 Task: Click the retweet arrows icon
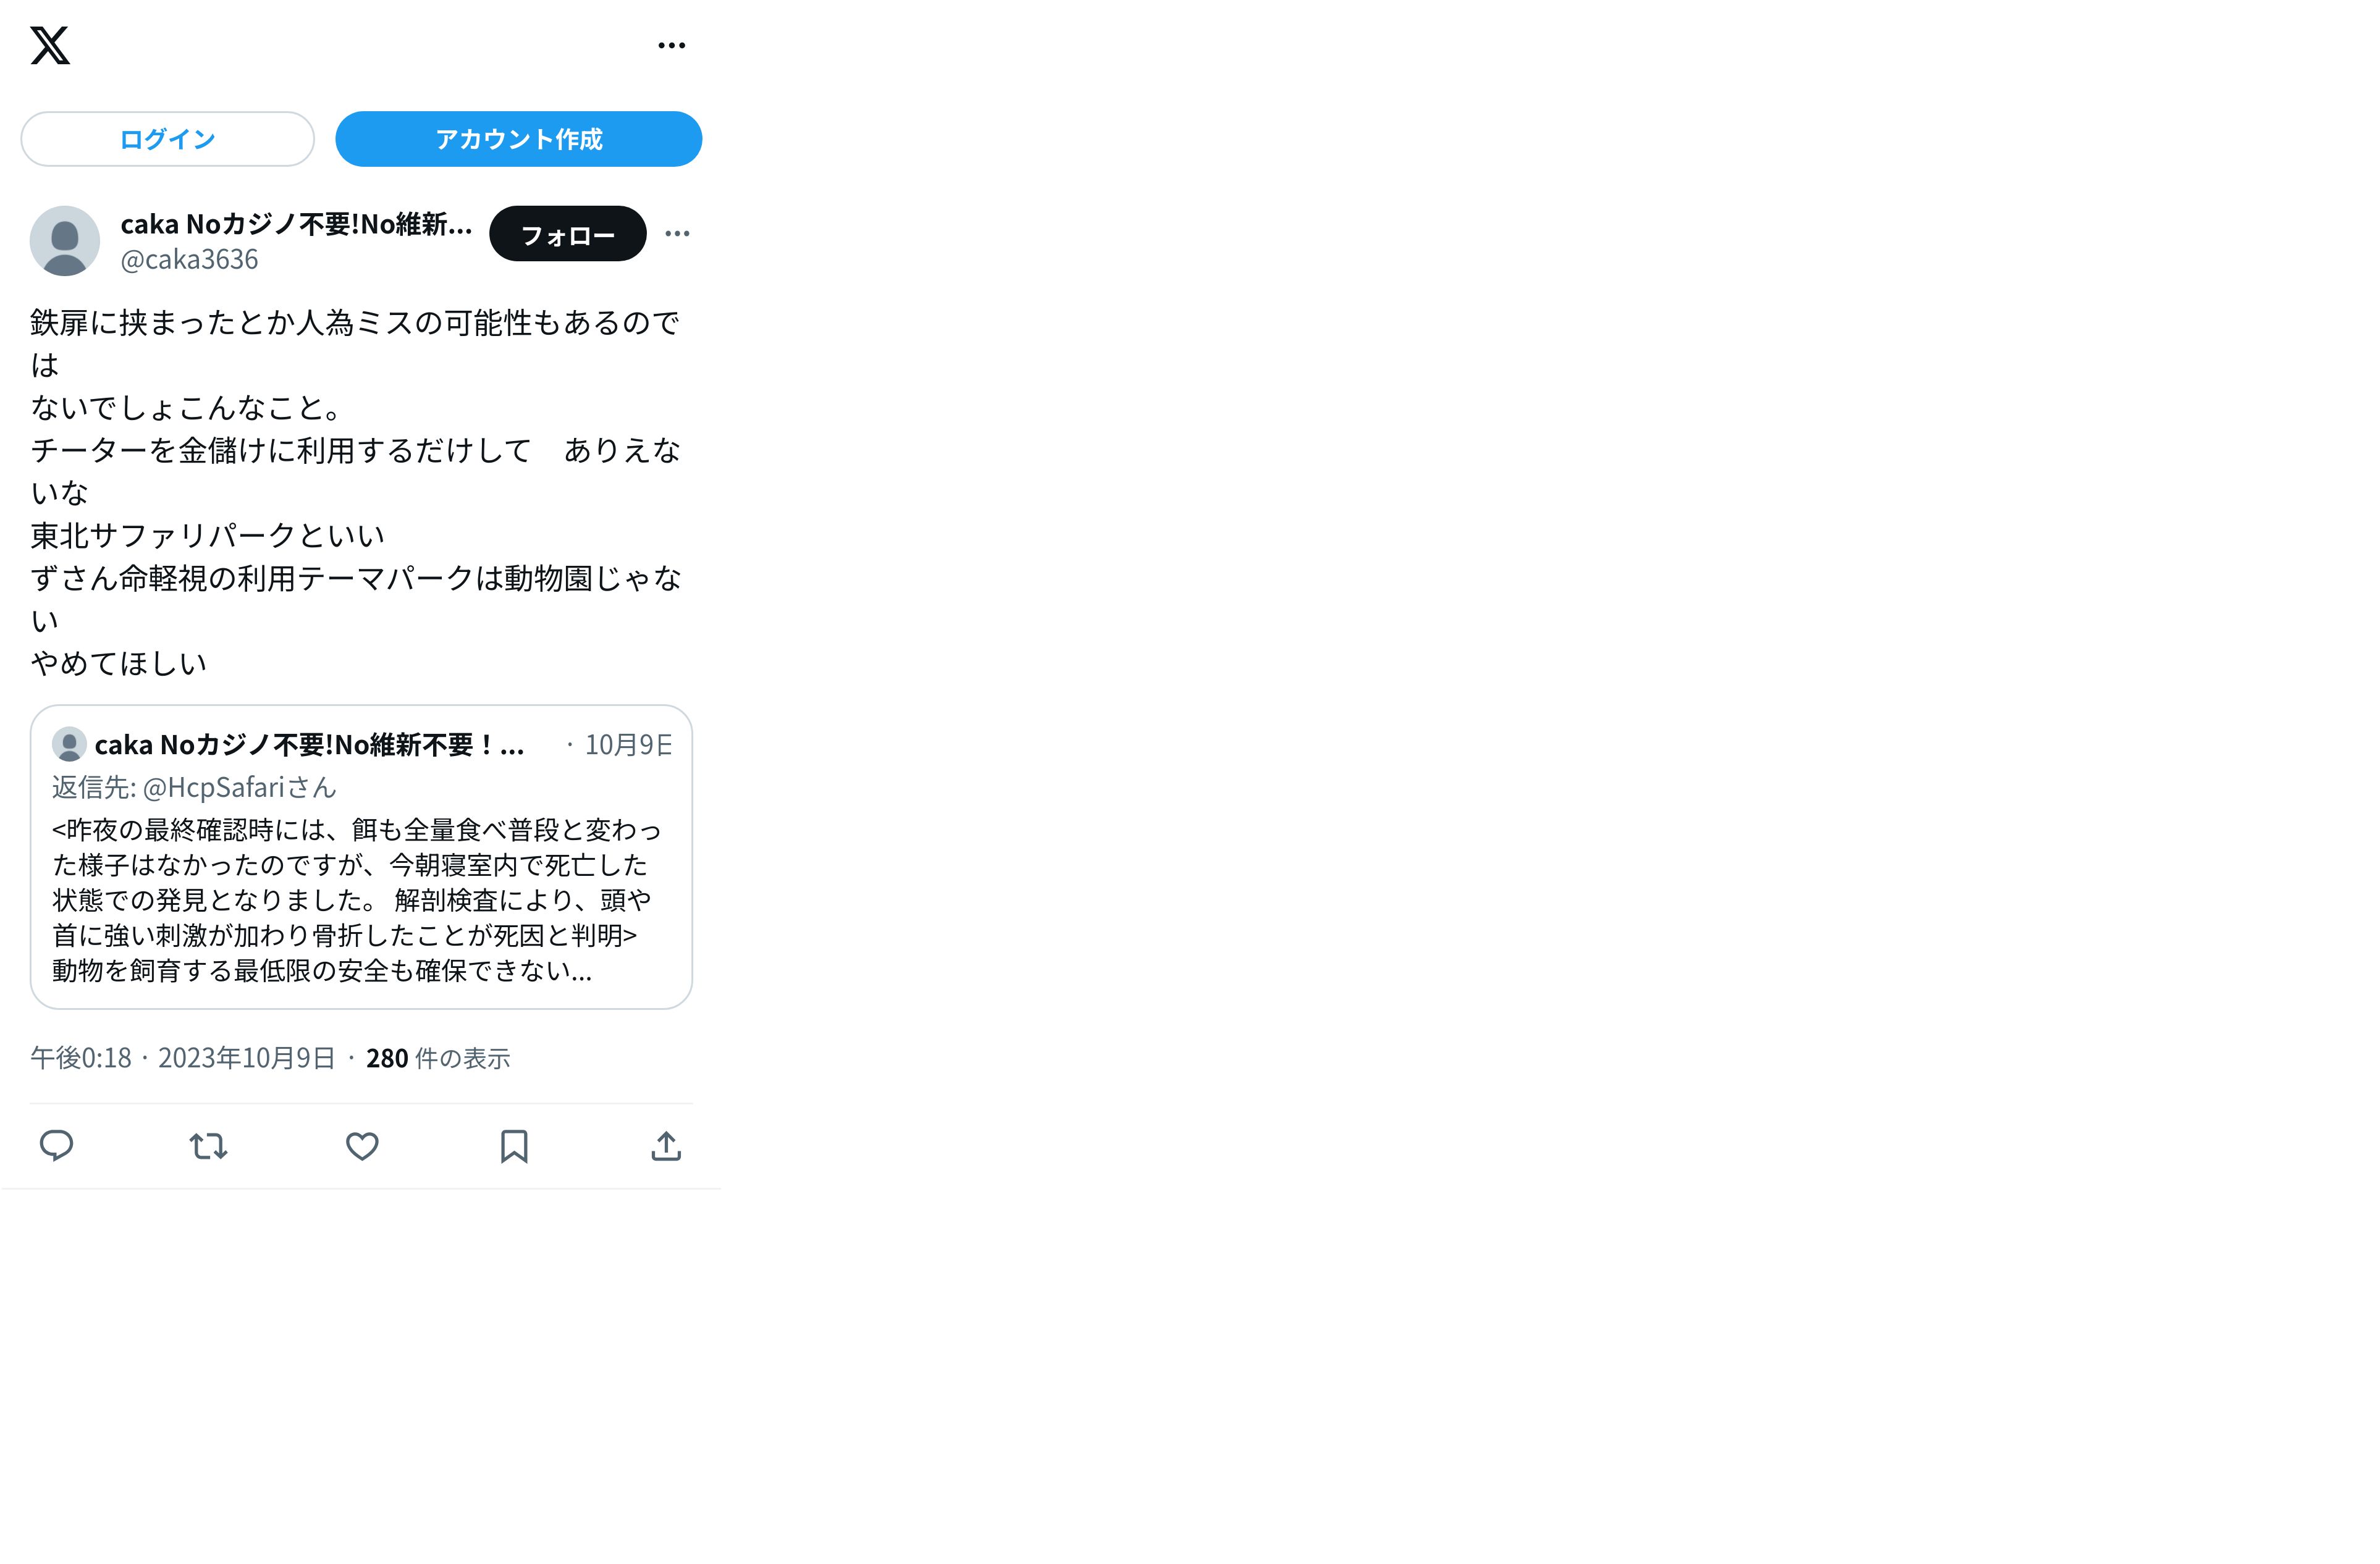click(209, 1146)
